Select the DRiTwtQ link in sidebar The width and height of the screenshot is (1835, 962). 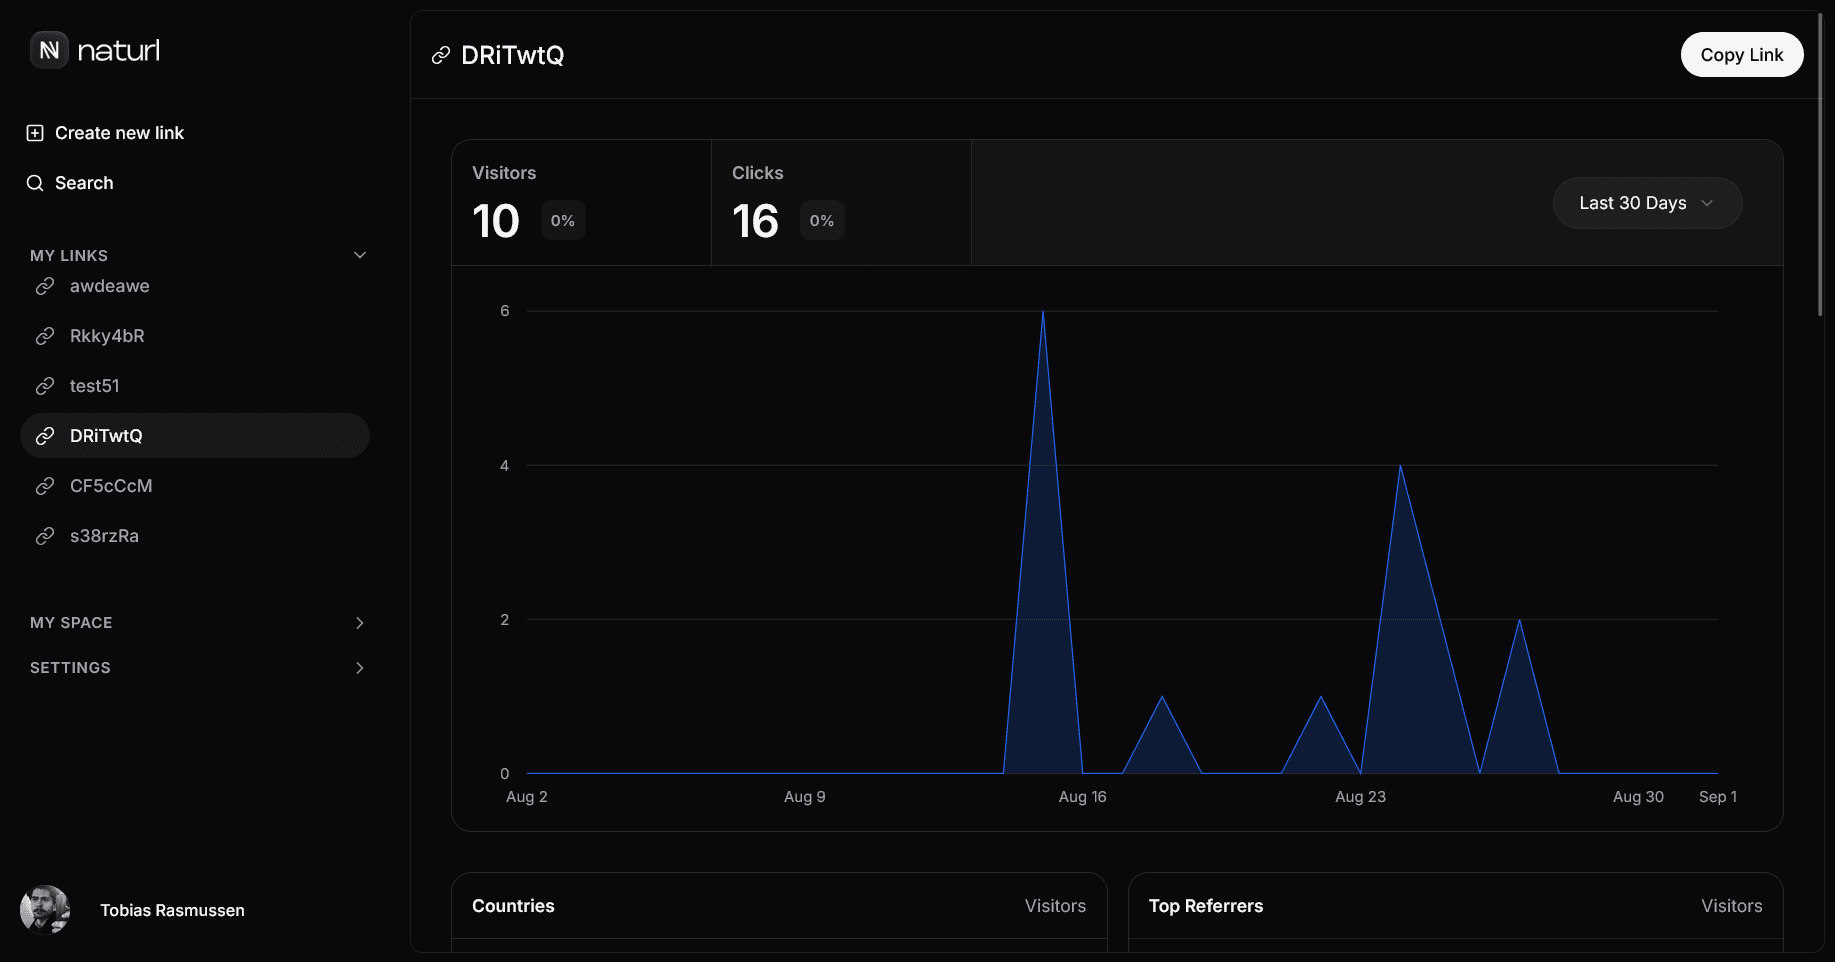[x=195, y=436]
